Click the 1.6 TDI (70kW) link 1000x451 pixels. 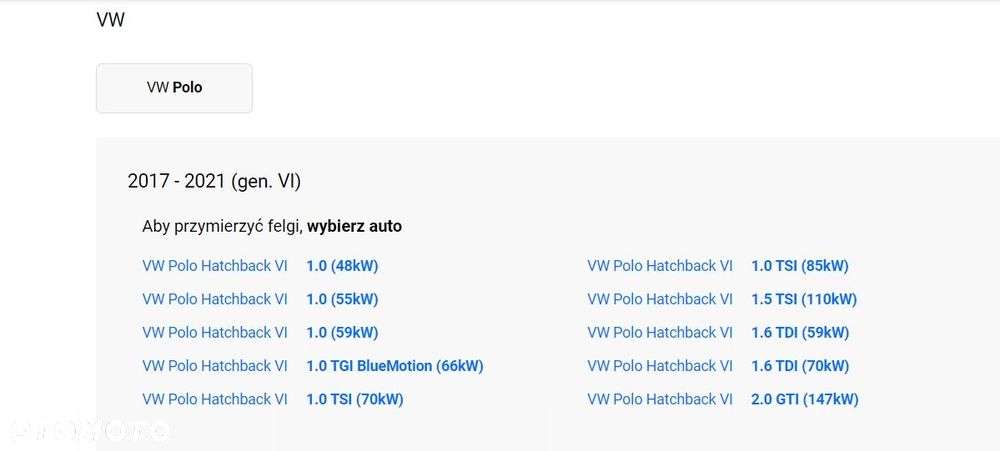799,366
